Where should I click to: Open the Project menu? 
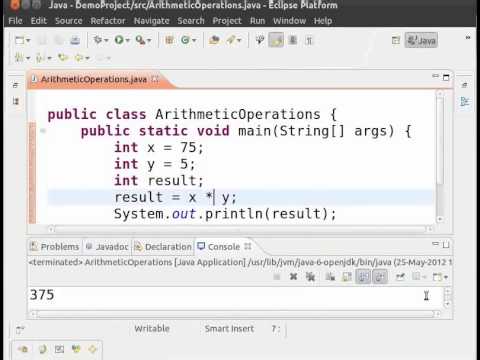227,21
